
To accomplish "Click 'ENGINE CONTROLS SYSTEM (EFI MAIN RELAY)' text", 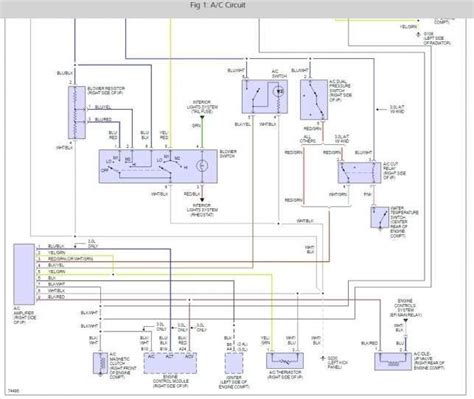I will click(x=406, y=308).
